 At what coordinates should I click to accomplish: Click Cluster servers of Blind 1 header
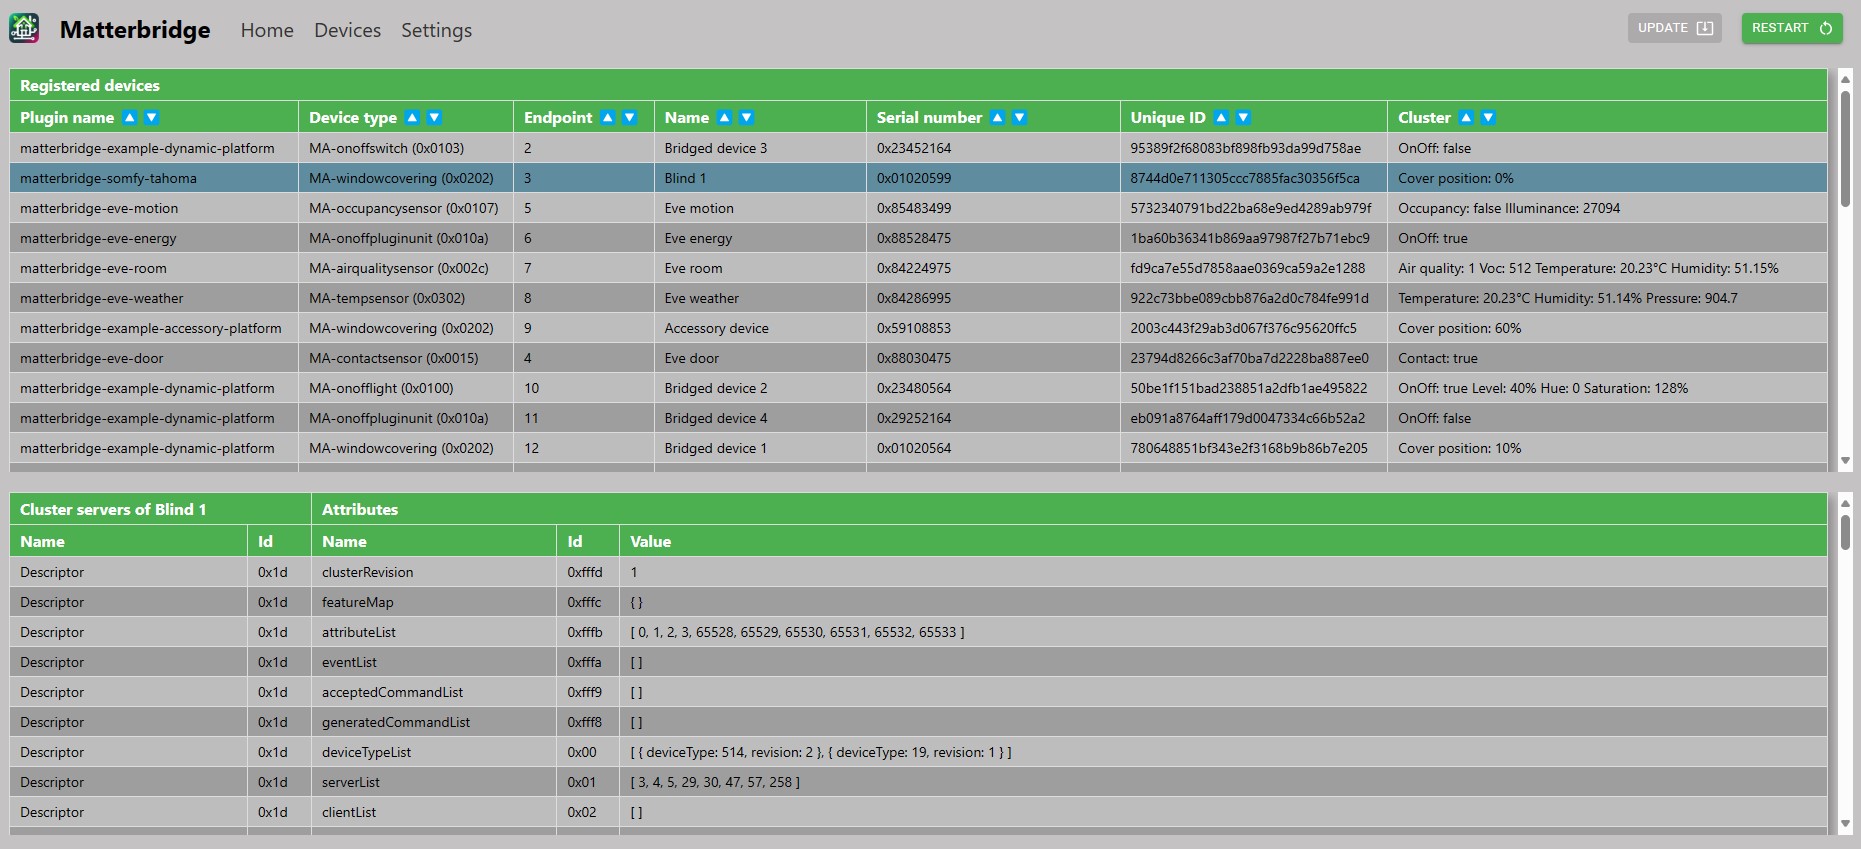coord(160,509)
